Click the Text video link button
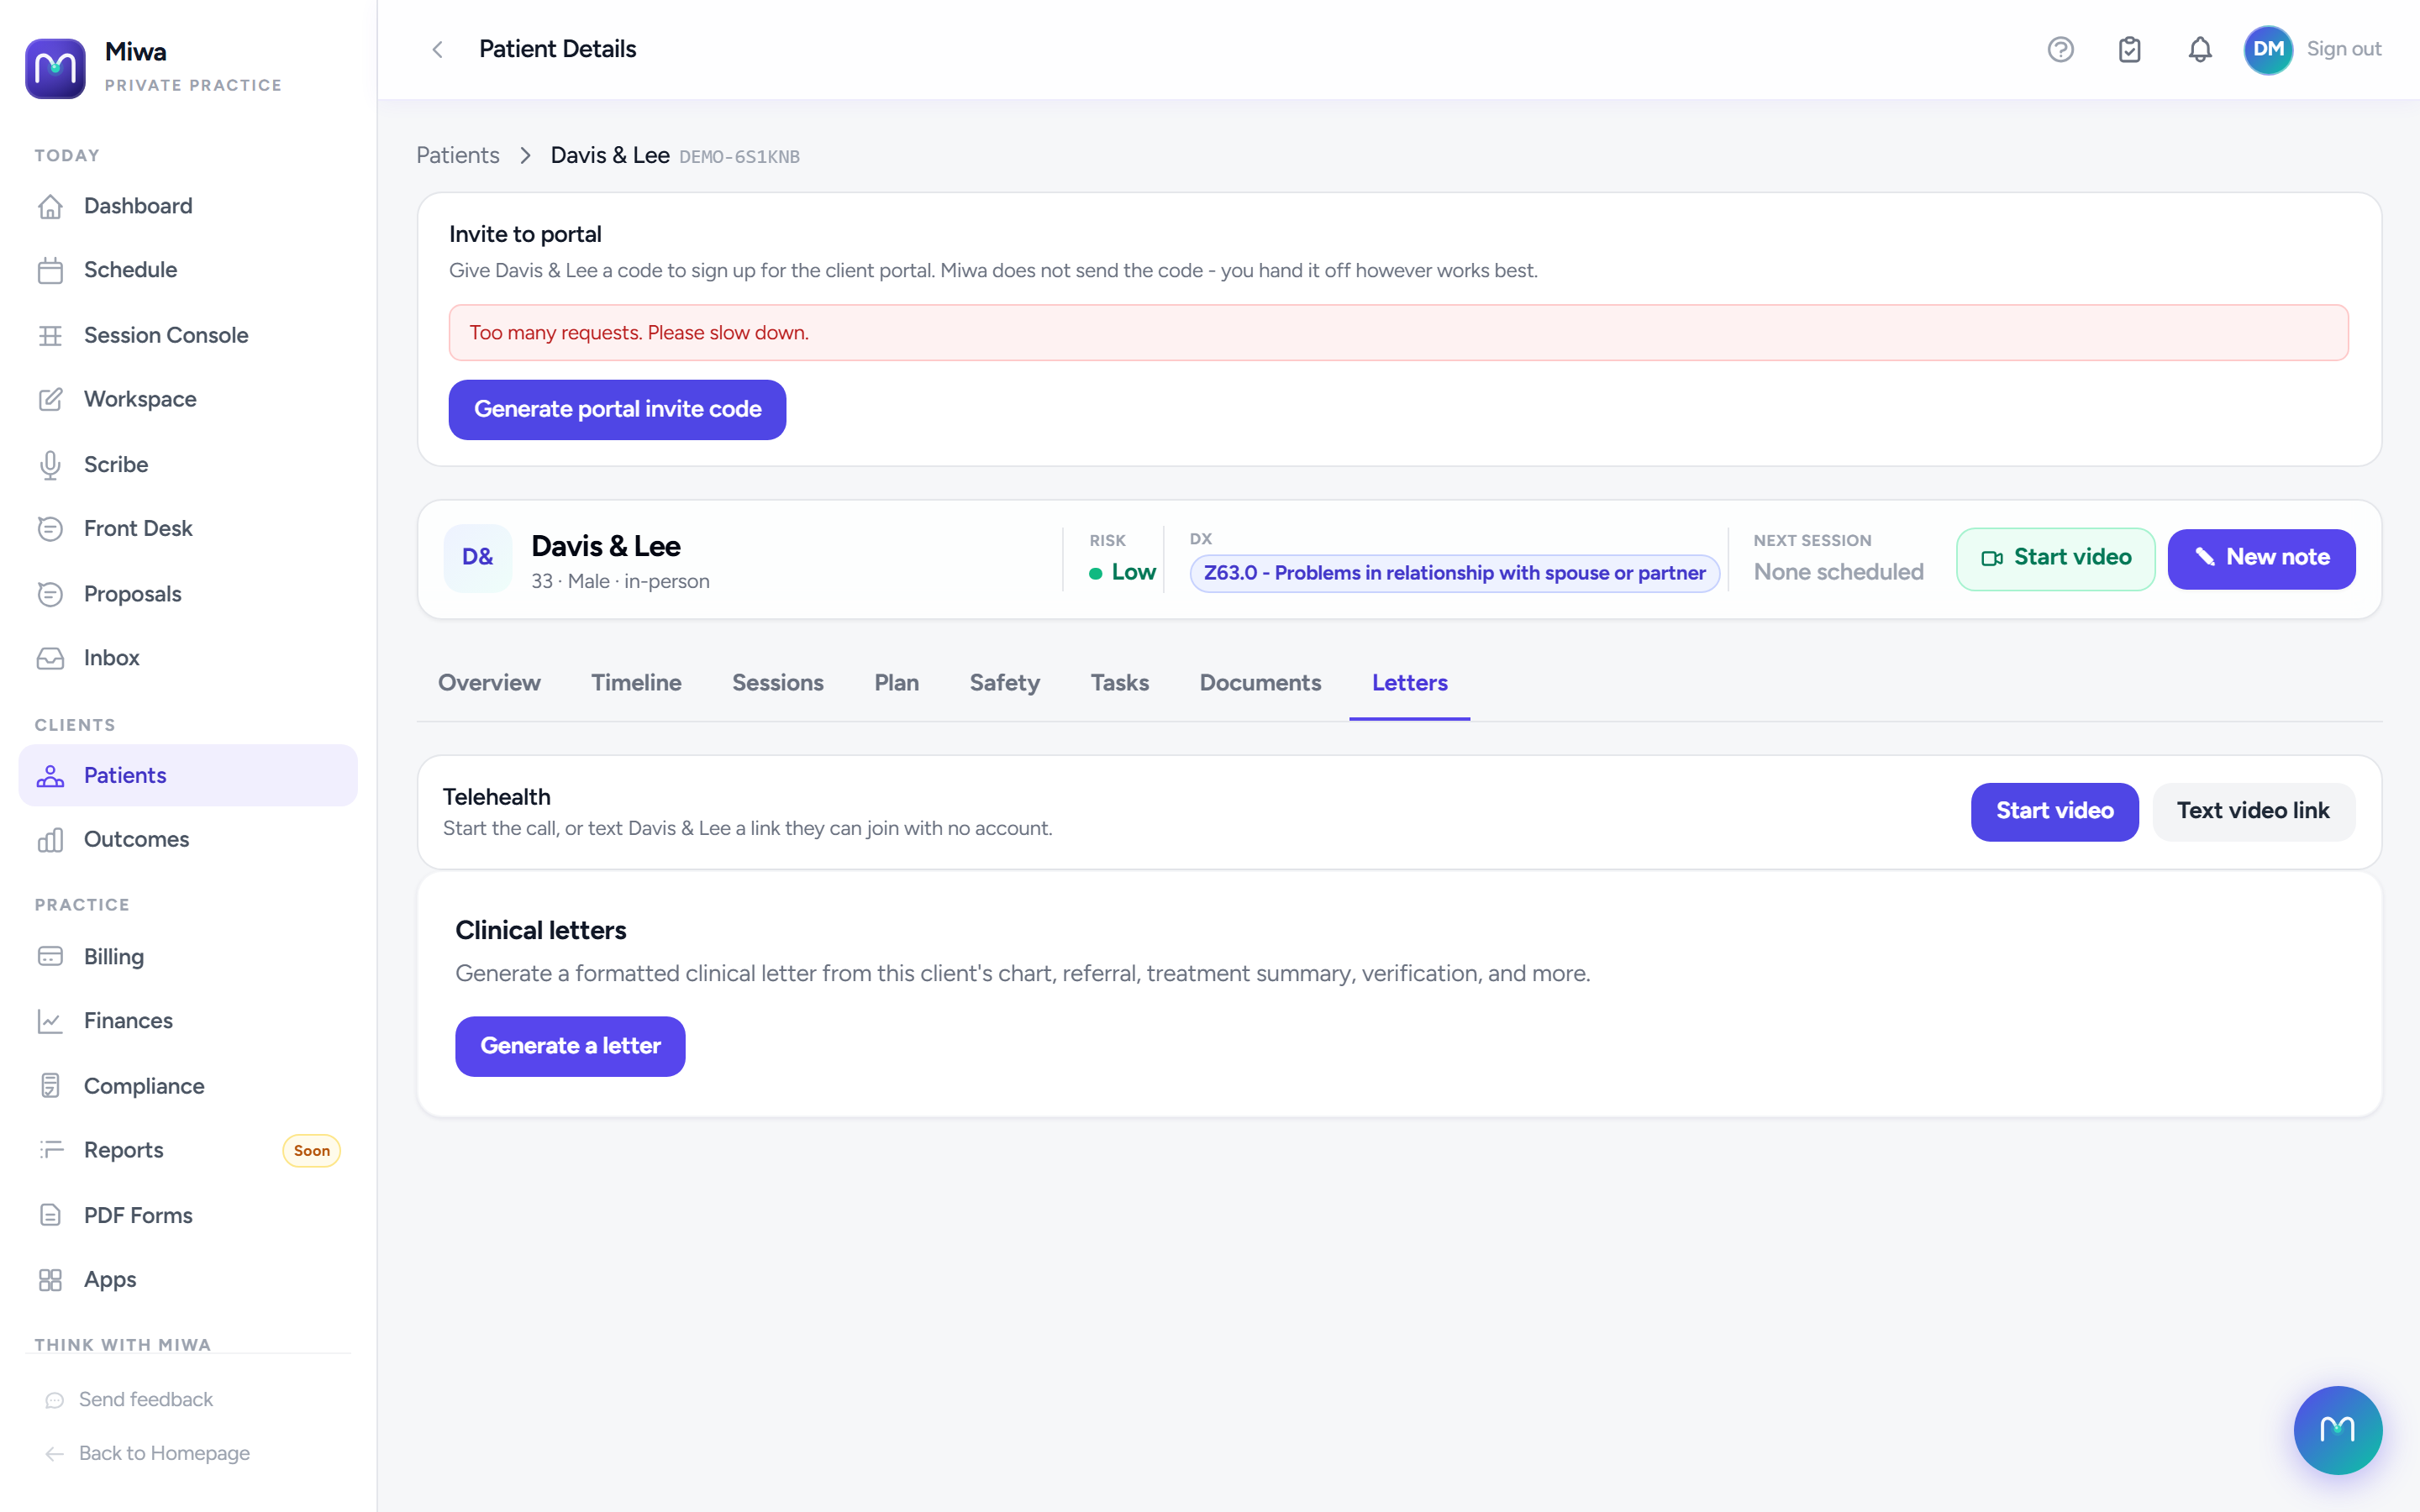This screenshot has width=2420, height=1512. point(2253,811)
